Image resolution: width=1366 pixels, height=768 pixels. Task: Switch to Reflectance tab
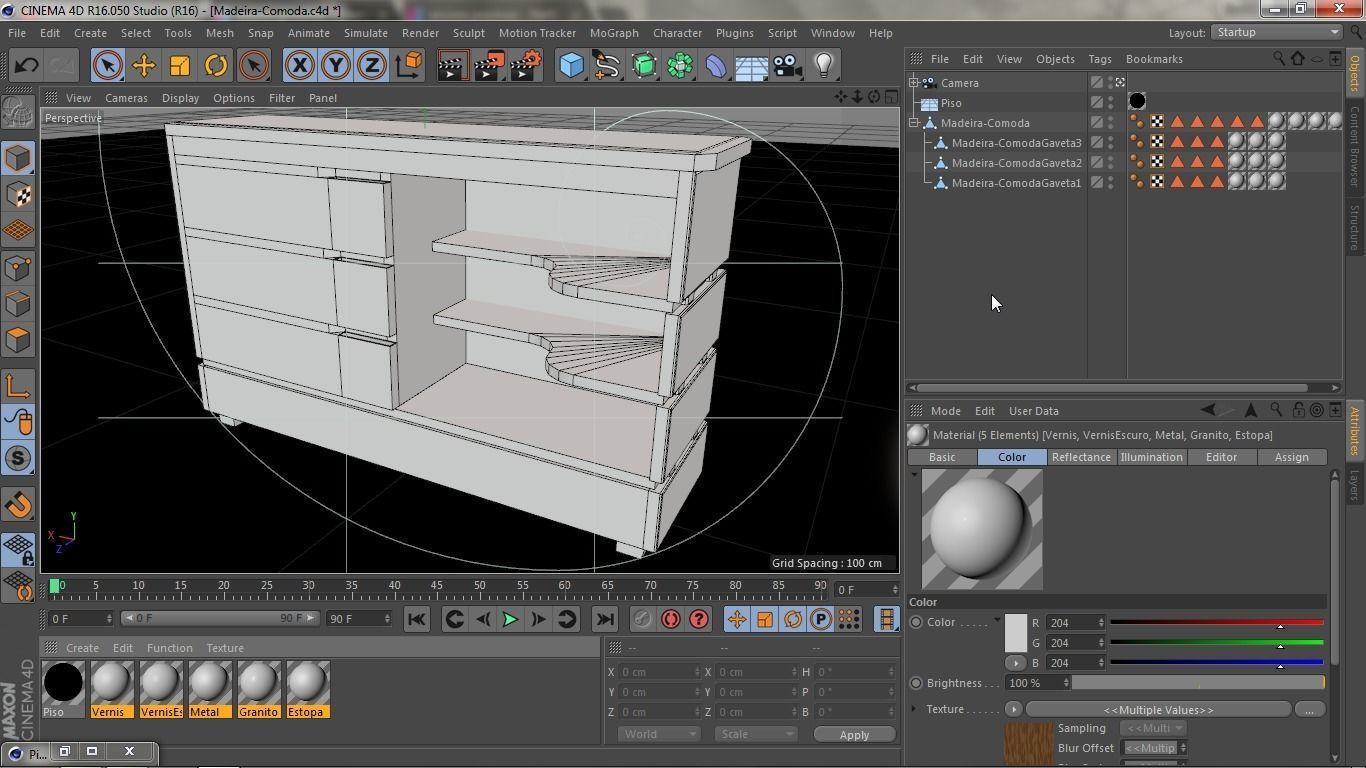pyautogui.click(x=1081, y=457)
